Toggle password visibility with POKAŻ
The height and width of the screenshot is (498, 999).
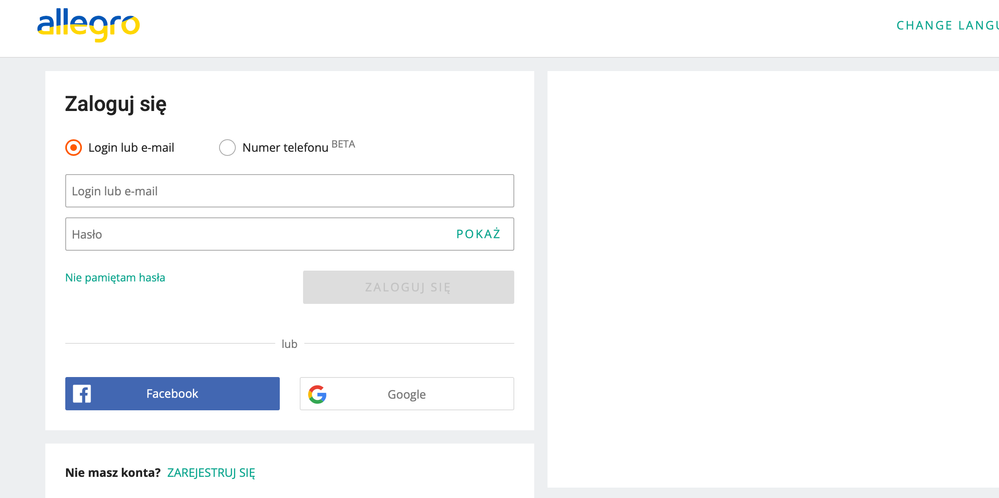coord(478,234)
